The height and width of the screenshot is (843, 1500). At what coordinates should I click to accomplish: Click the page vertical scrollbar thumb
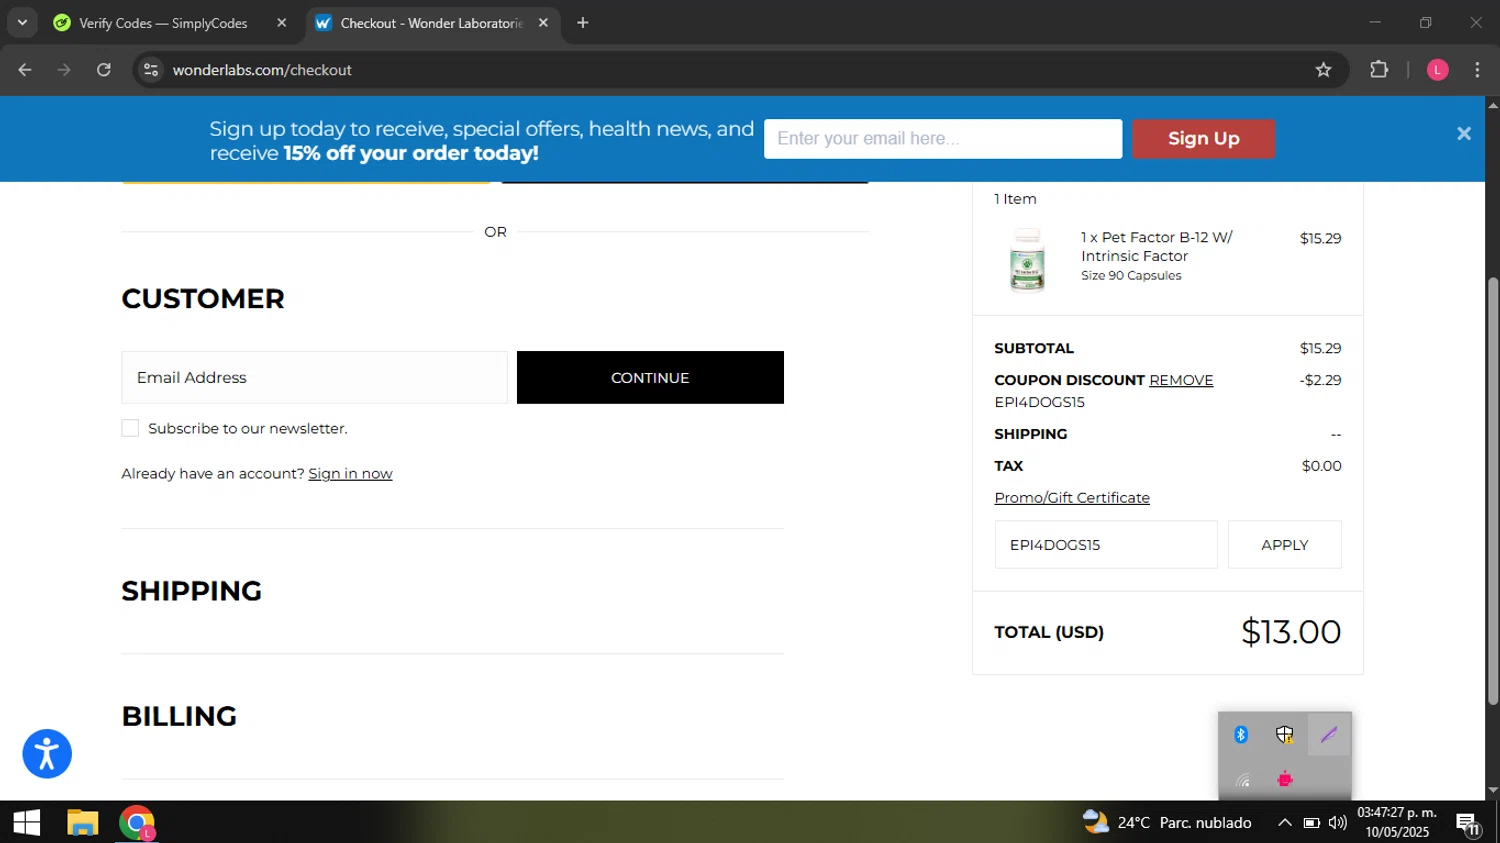tap(1493, 490)
